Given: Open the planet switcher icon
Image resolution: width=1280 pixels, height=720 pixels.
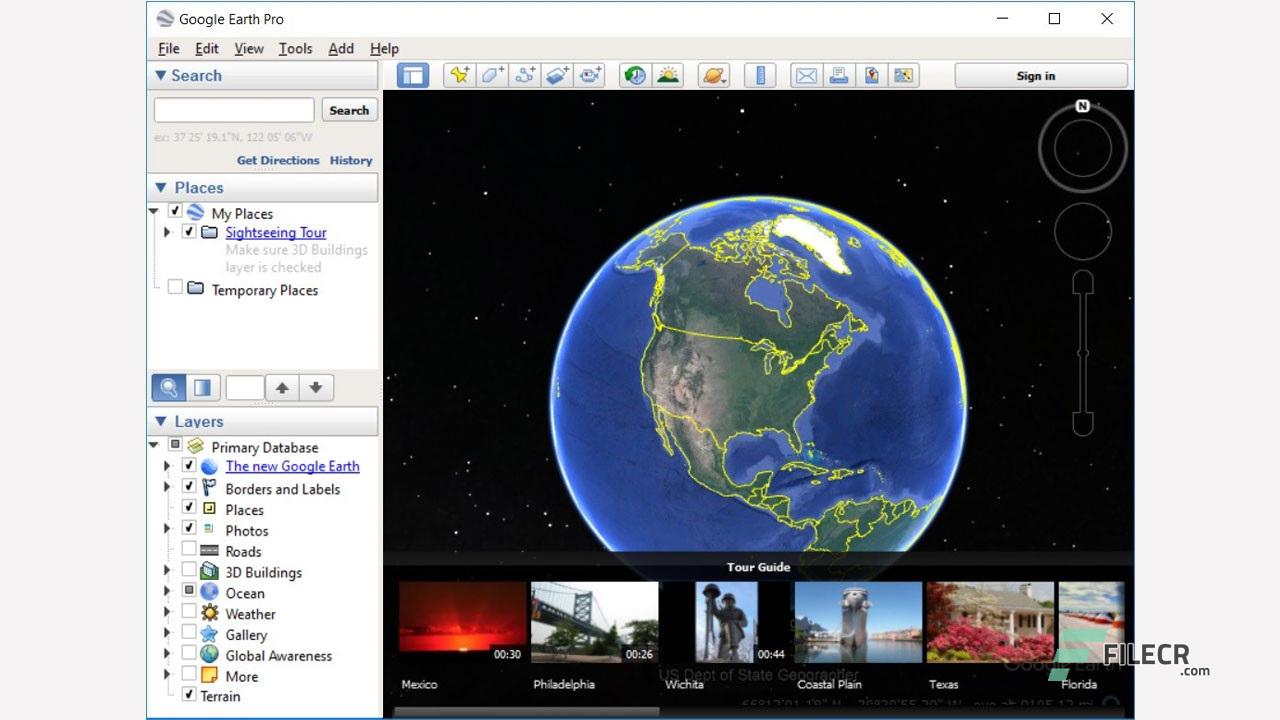Looking at the screenshot, I should (x=714, y=75).
